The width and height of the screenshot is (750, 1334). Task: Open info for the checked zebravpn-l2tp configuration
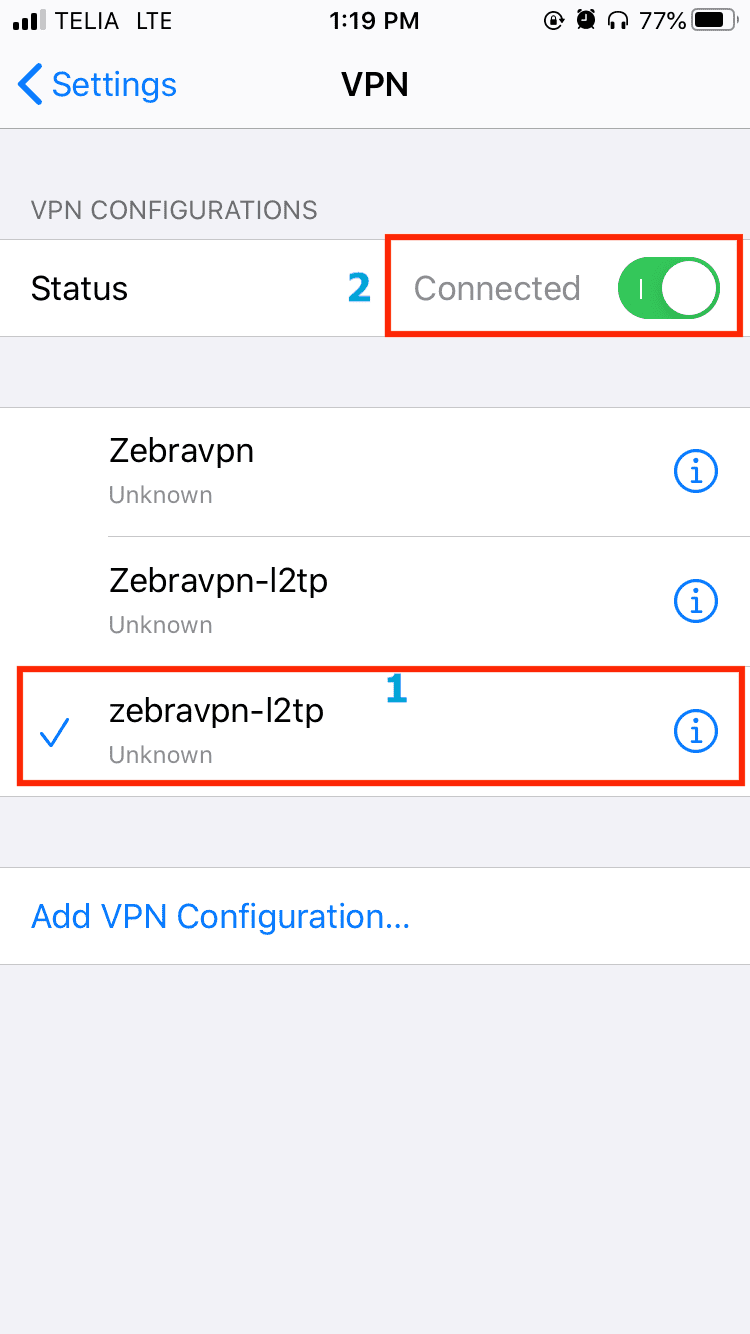point(696,732)
